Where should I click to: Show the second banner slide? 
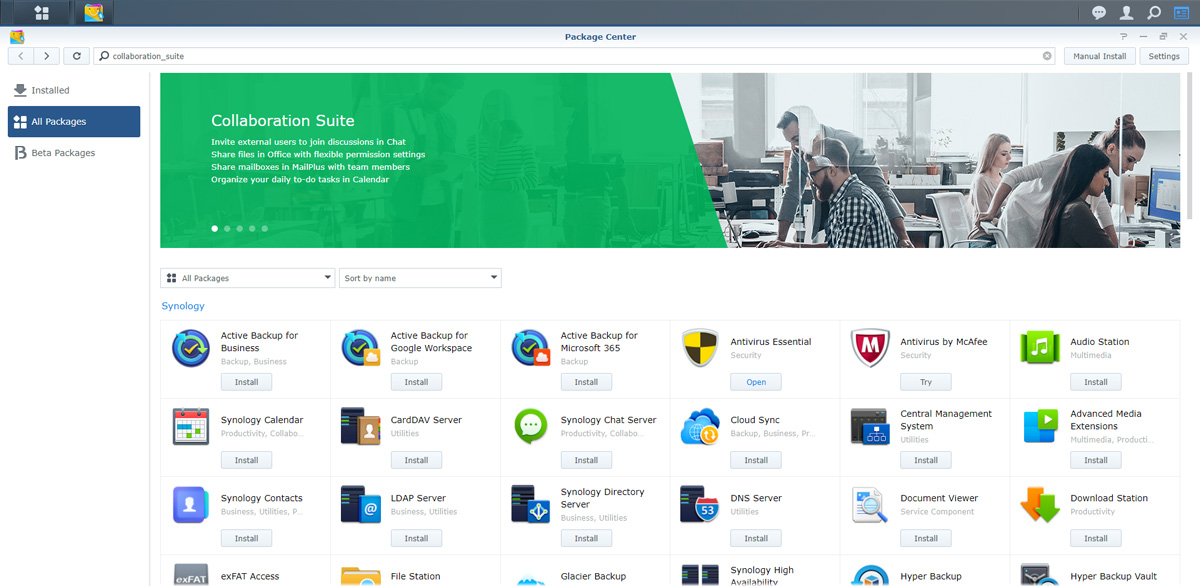pos(227,229)
